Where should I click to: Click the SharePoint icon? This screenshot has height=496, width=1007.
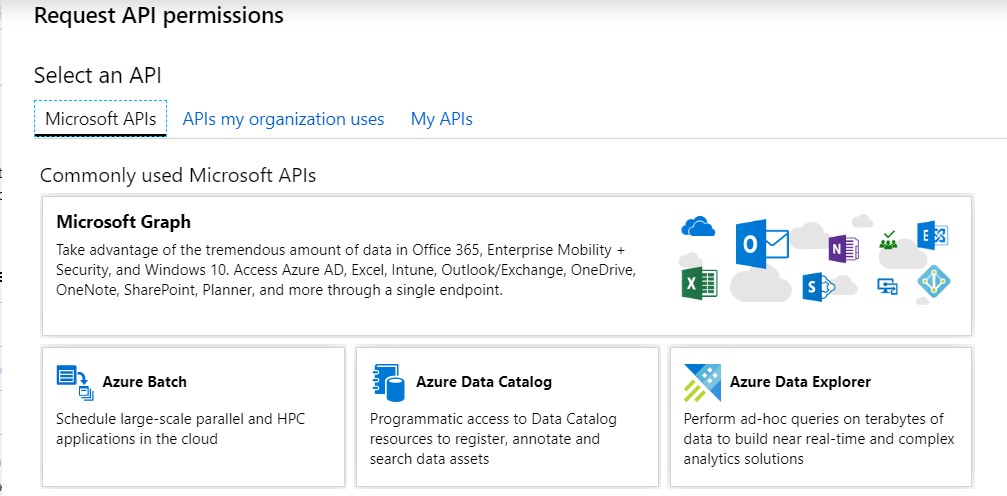818,287
